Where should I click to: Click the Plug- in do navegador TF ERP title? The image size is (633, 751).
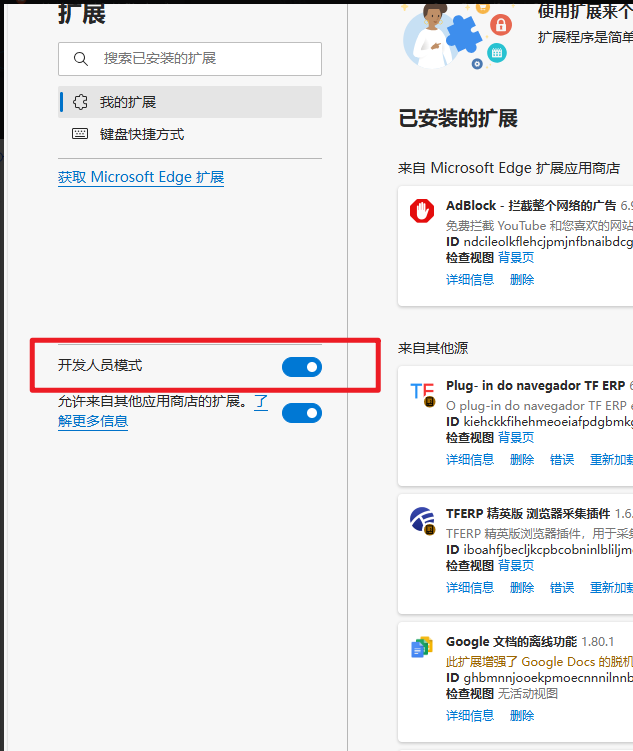535,386
